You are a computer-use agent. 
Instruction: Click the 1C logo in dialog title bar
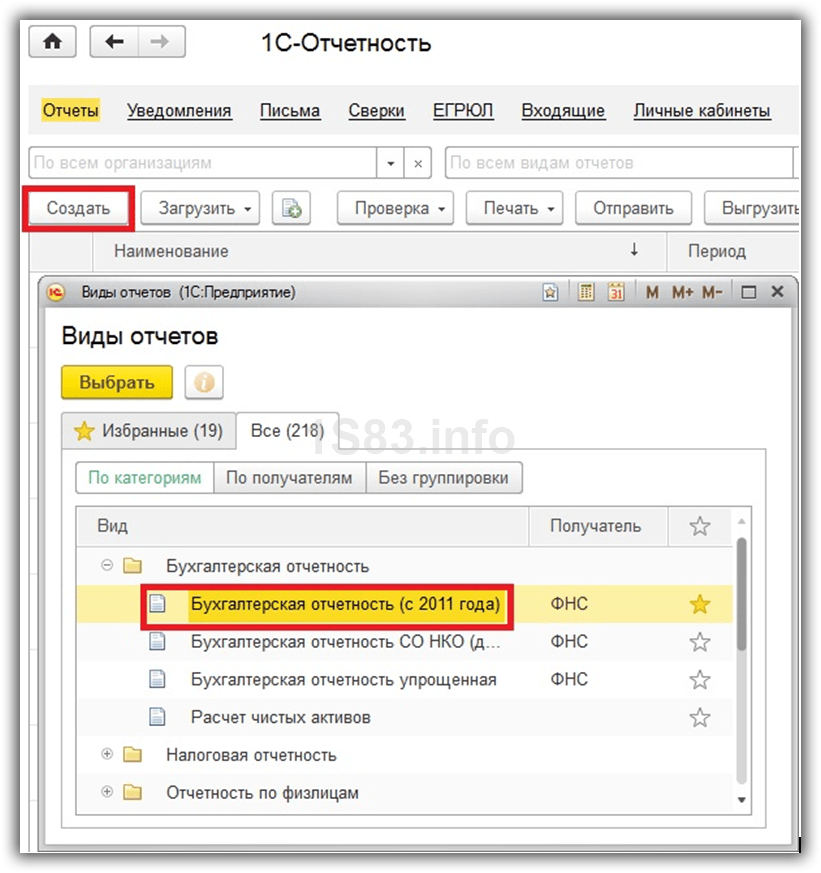[56, 292]
